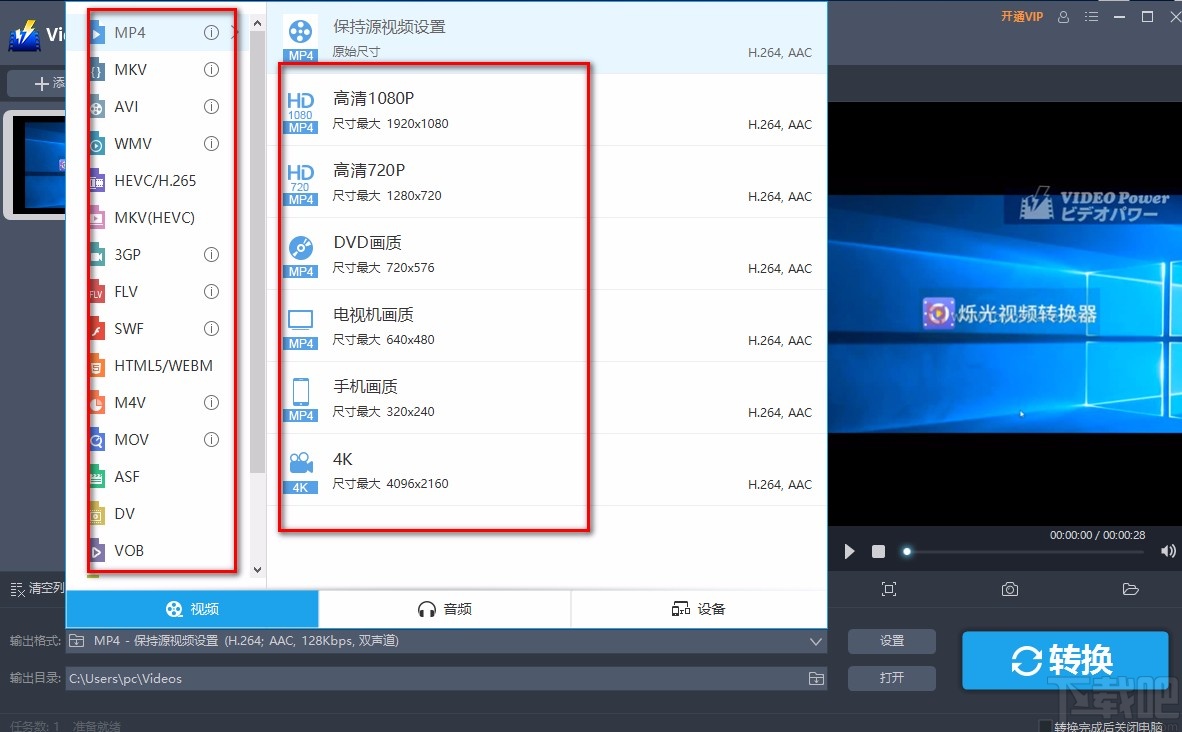1182x732 pixels.
Task: Click the fullscreen preview icon below the player
Action: coord(889,589)
